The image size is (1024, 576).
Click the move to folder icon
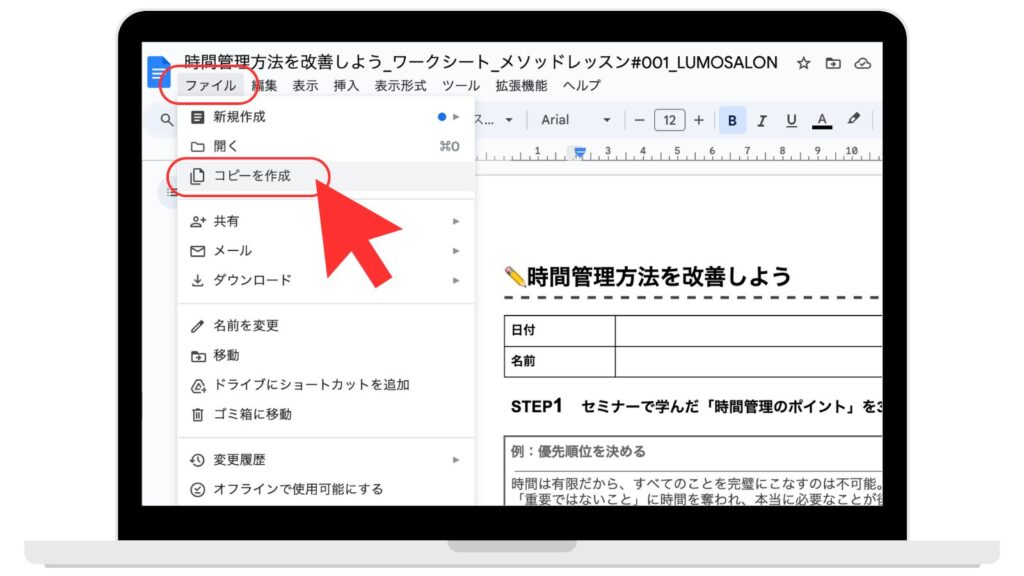pyautogui.click(x=833, y=63)
